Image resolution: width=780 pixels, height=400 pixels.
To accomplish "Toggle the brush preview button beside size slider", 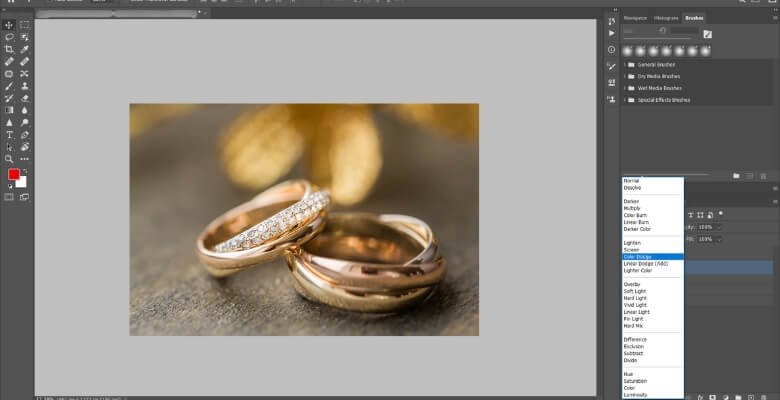I will (707, 34).
